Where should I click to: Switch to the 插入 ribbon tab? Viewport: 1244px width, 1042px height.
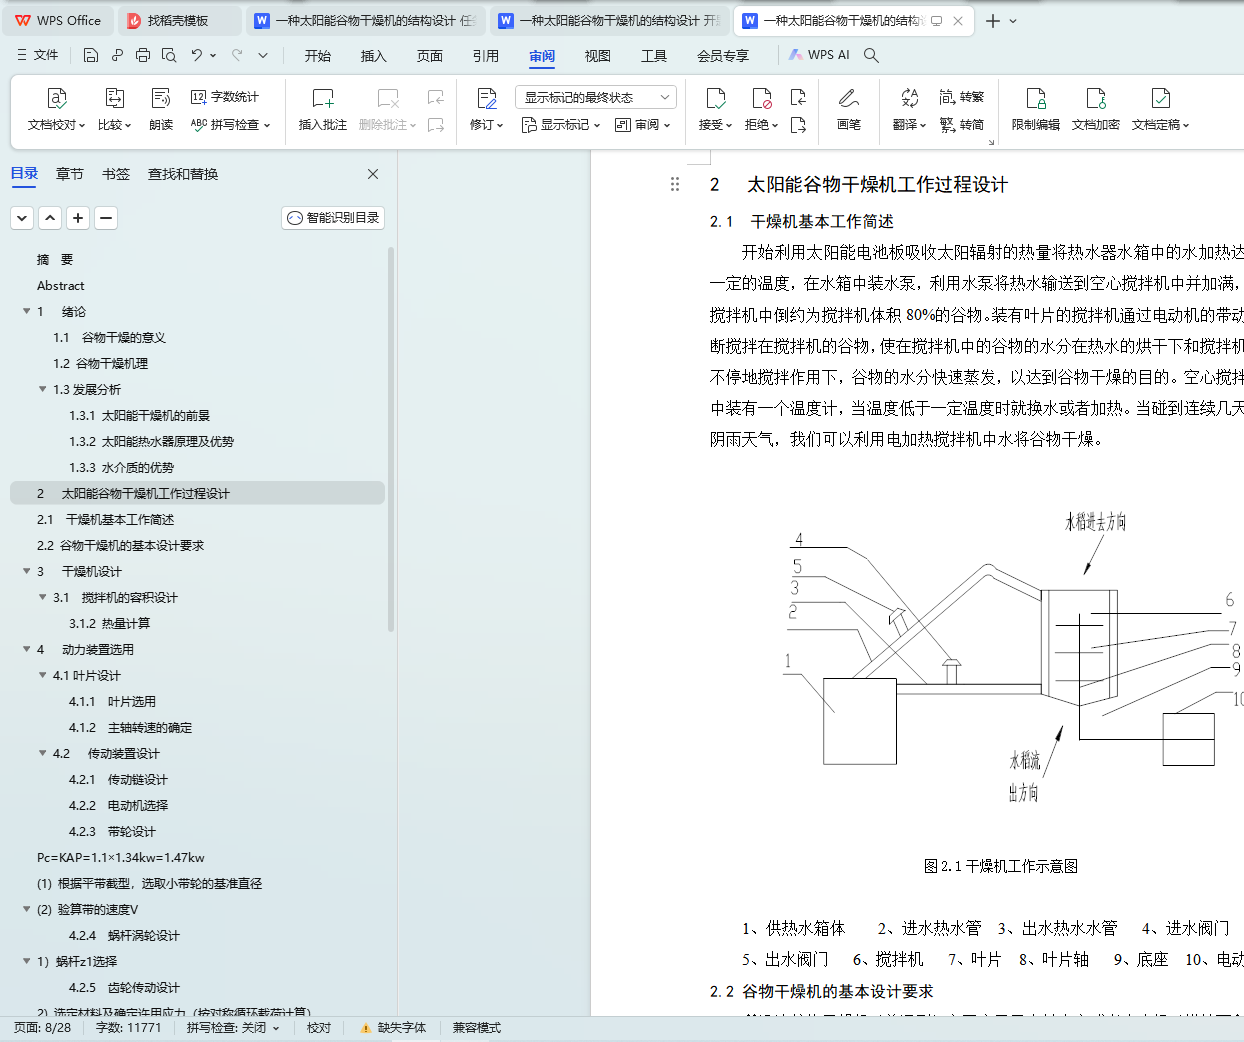[374, 56]
